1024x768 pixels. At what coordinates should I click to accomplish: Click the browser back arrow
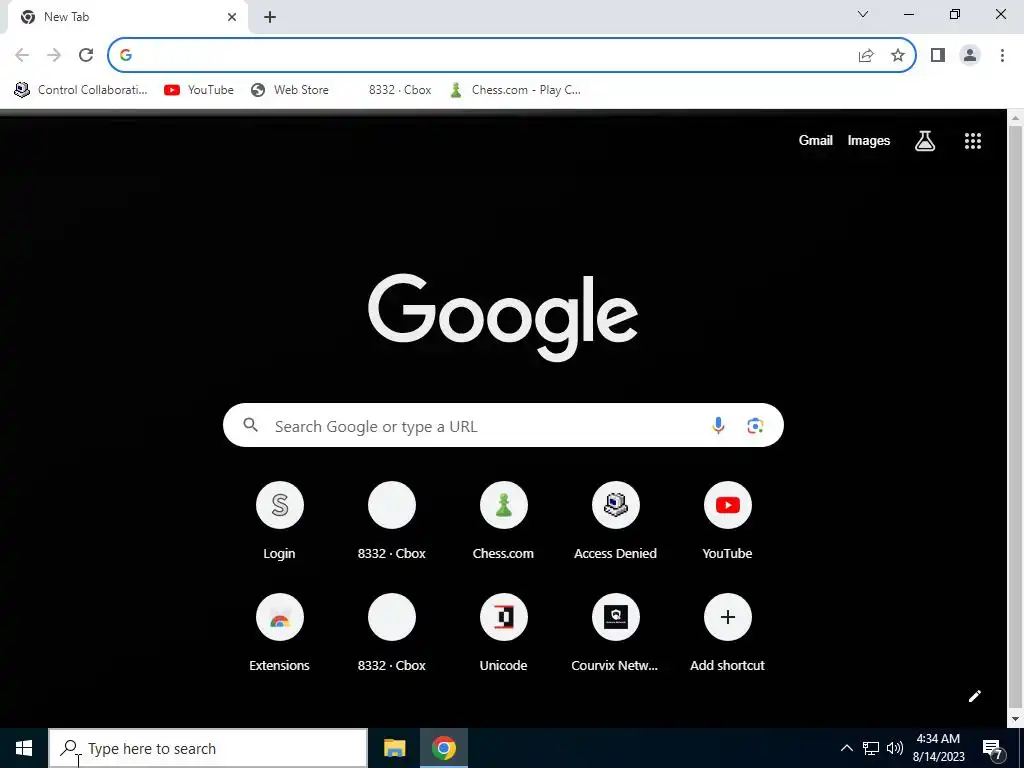22,55
